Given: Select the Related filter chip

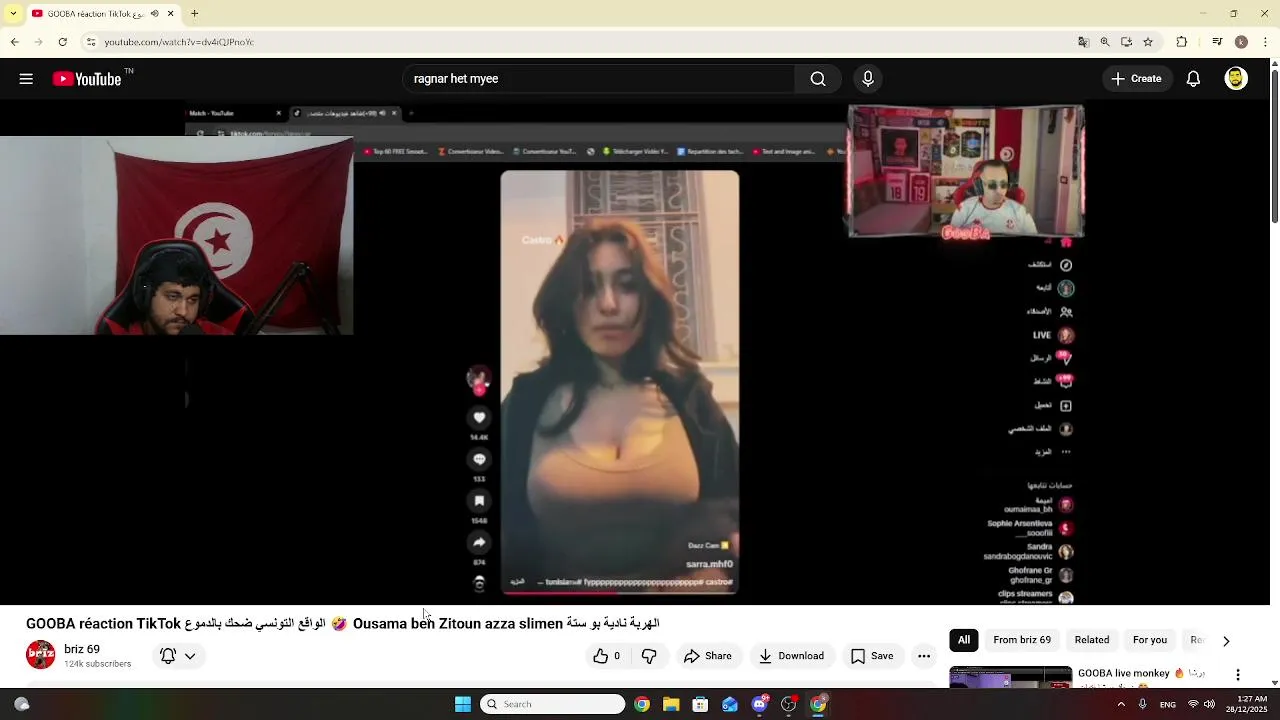Looking at the screenshot, I should point(1092,640).
